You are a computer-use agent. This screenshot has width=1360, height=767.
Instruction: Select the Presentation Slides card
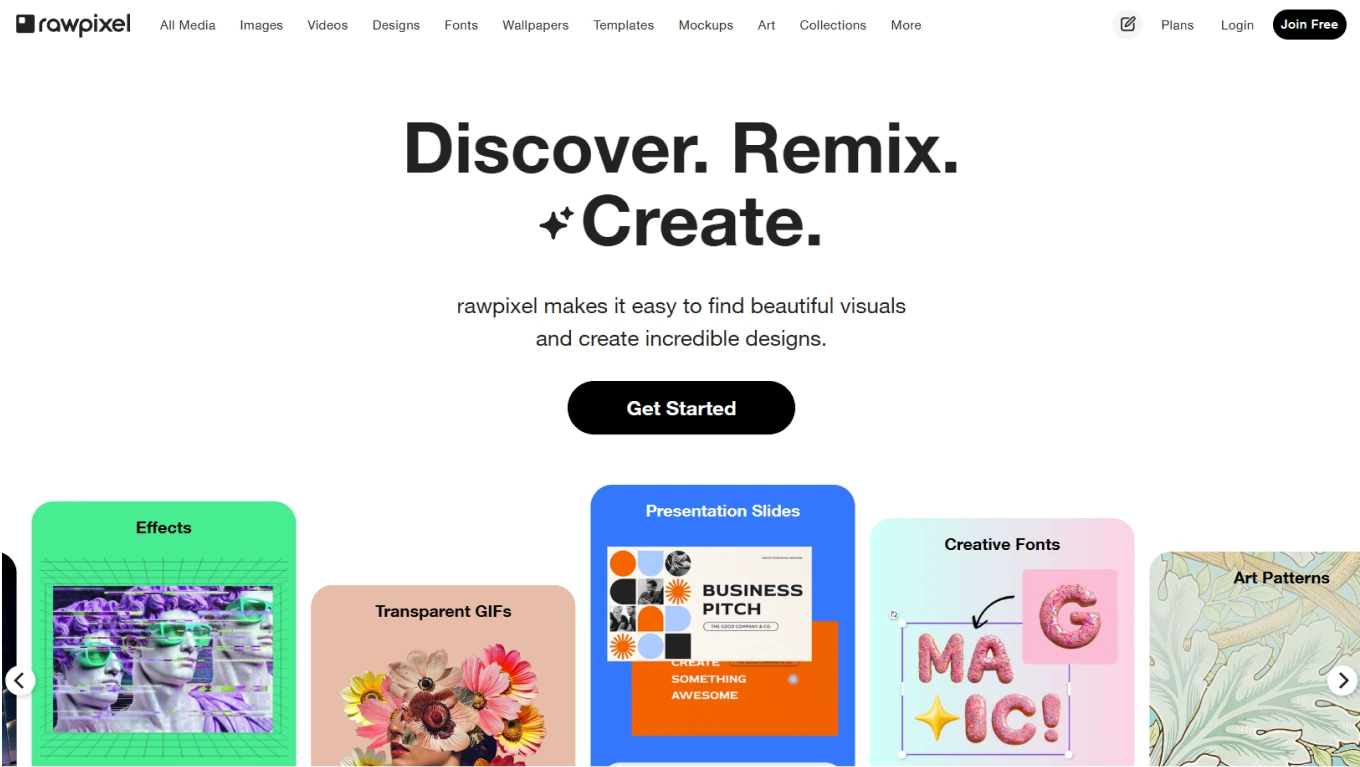723,626
